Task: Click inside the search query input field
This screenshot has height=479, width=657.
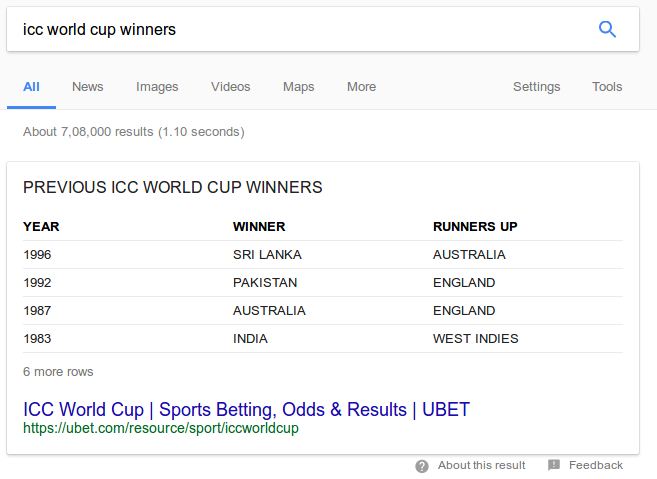Action: point(302,29)
